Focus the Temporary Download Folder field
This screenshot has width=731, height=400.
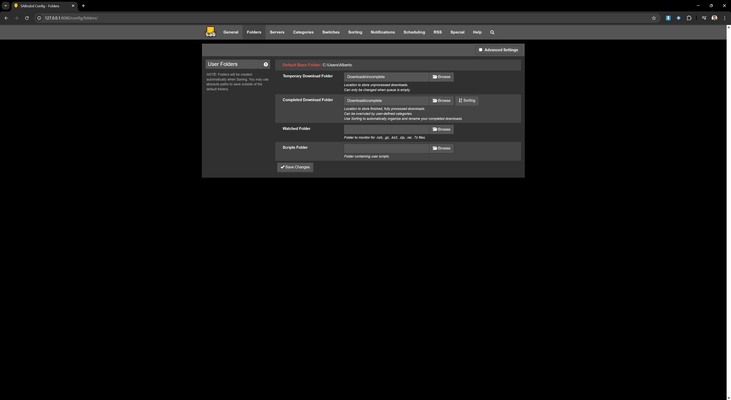tap(386, 77)
